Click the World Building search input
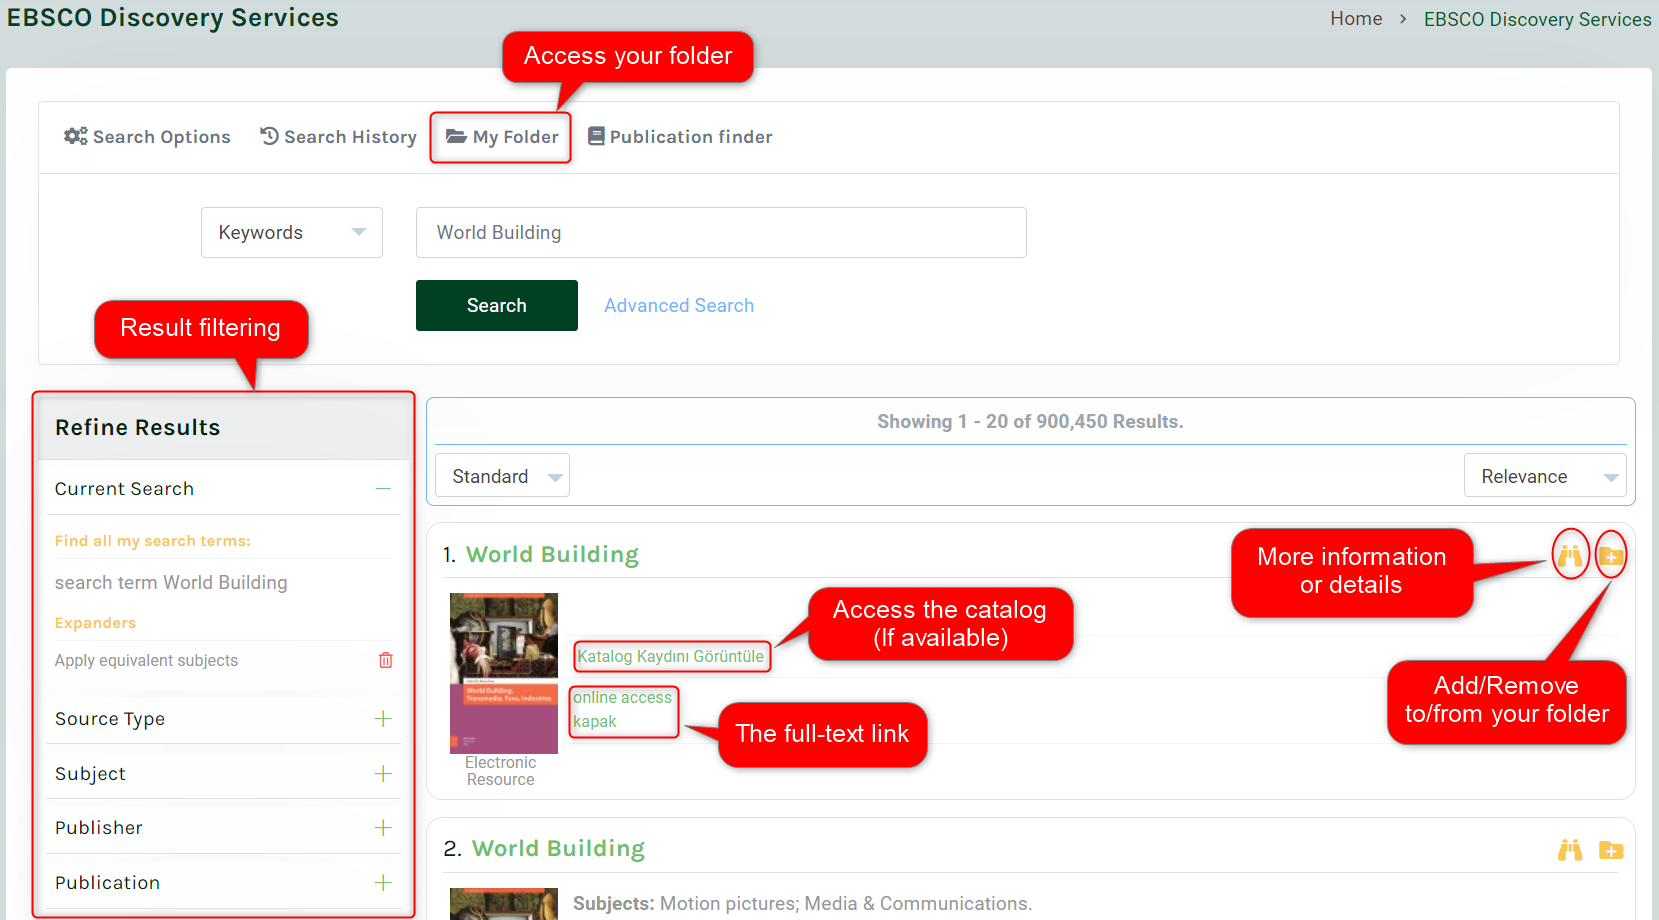This screenshot has width=1659, height=920. coord(721,233)
